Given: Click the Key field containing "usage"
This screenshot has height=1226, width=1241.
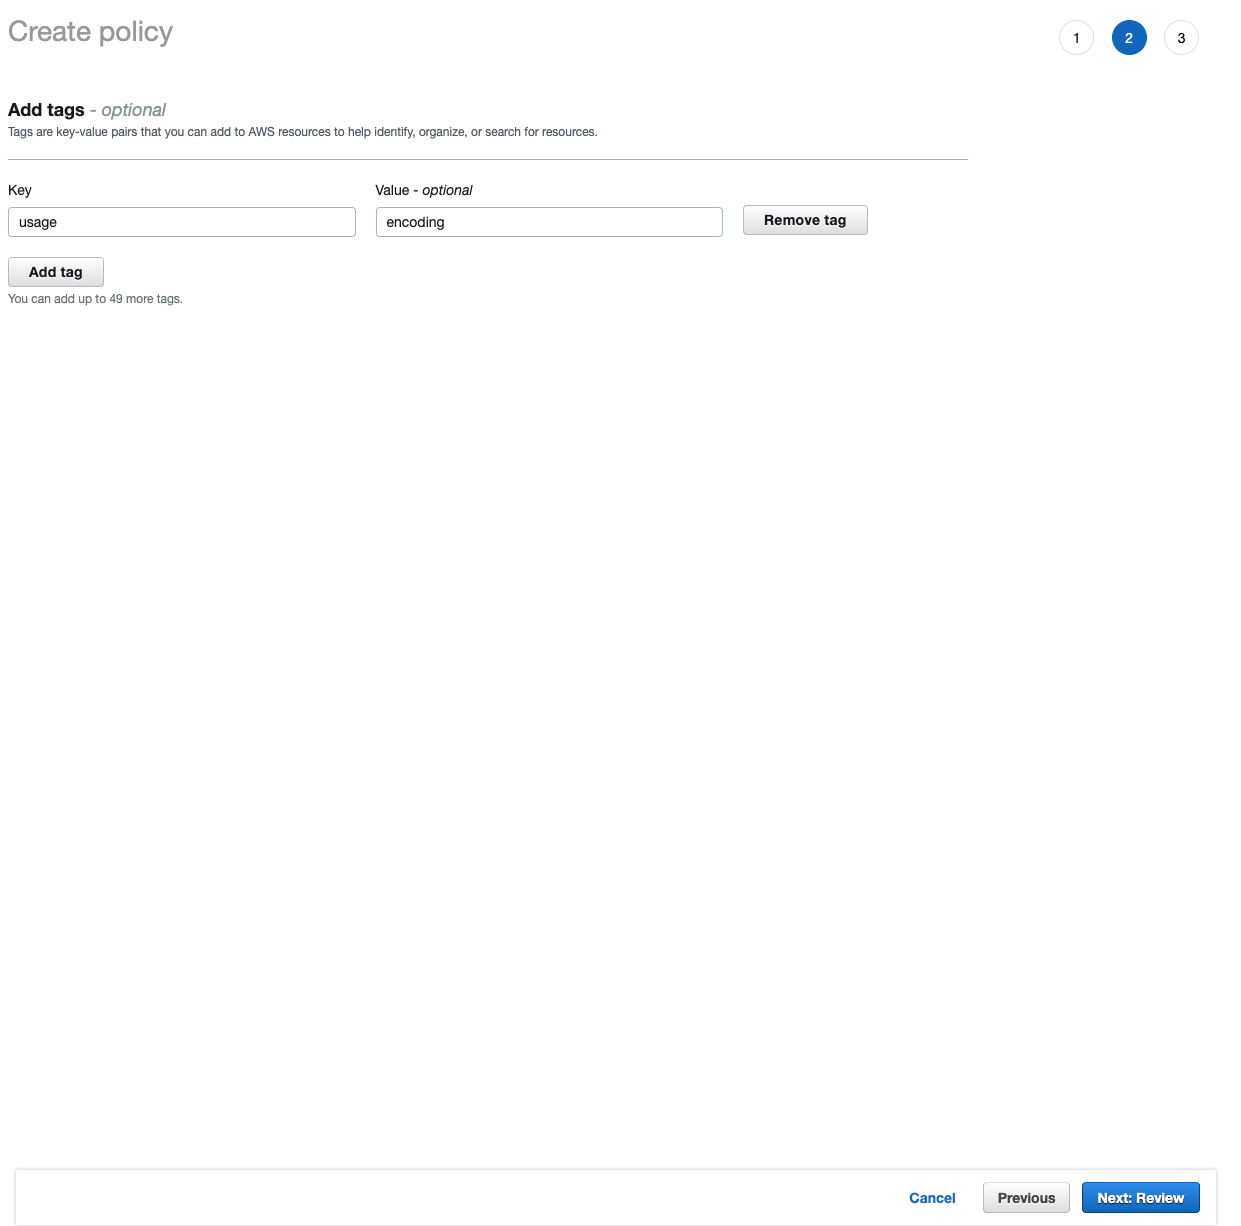Looking at the screenshot, I should click(181, 222).
